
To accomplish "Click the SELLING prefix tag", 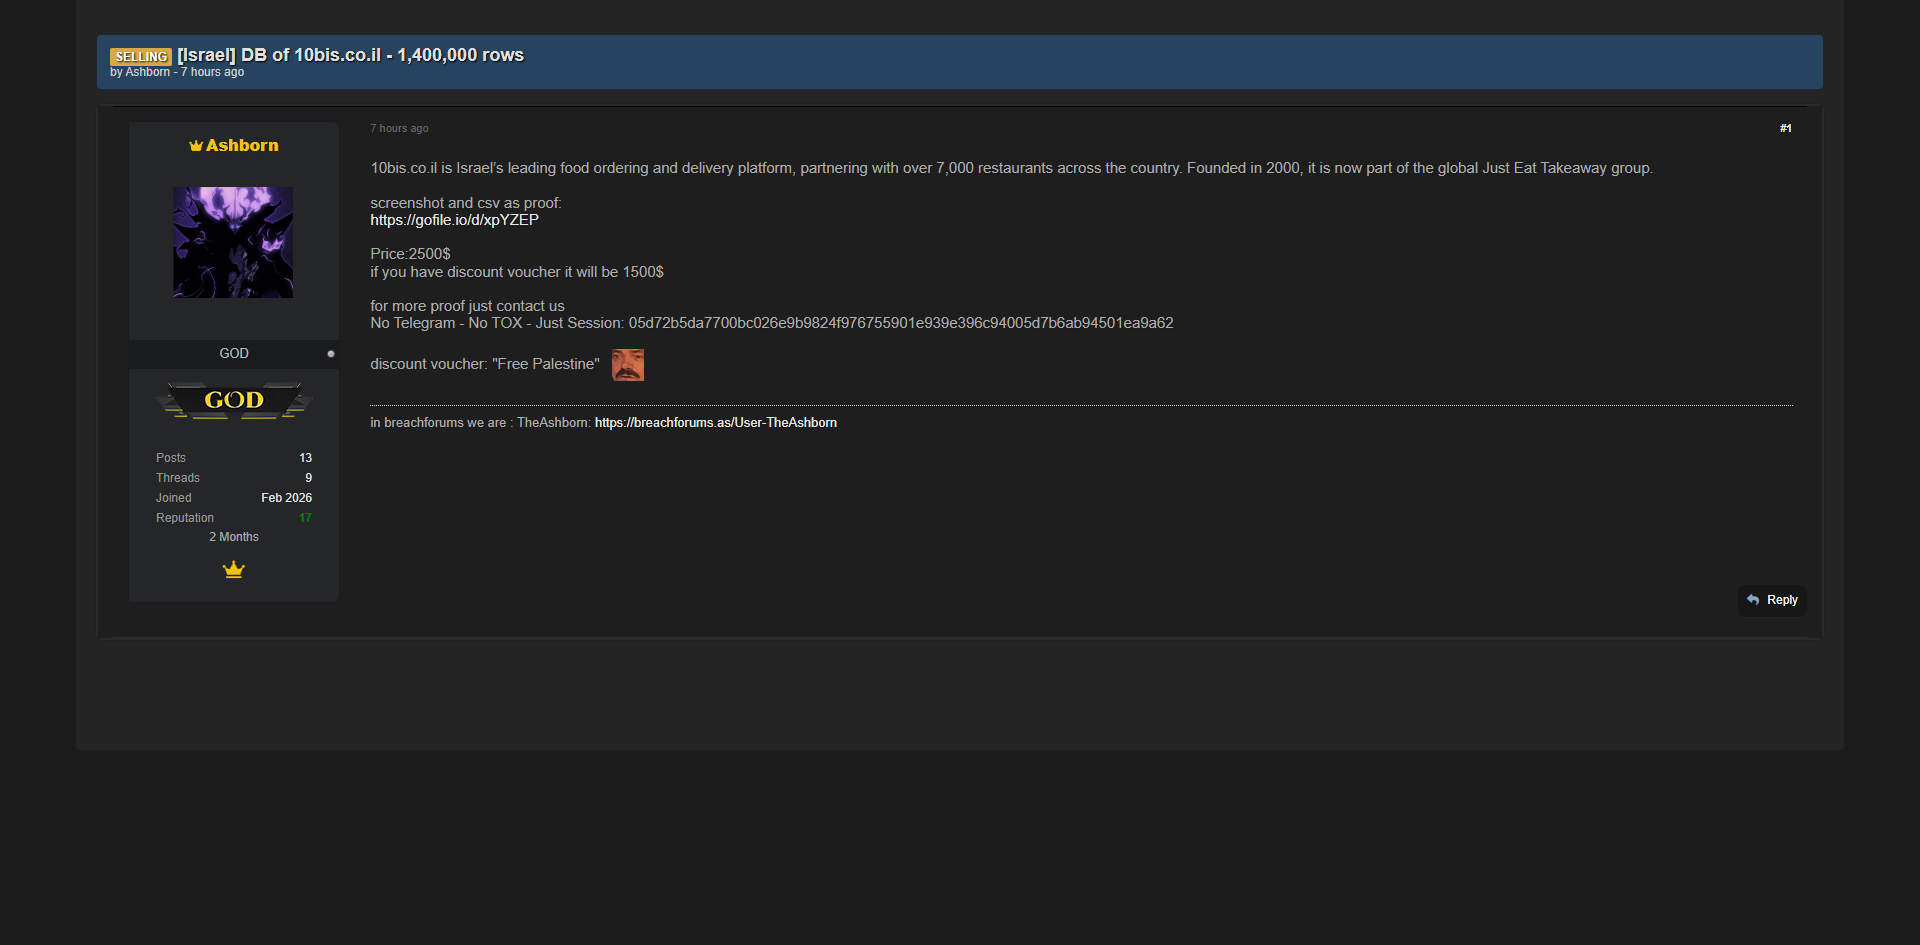I will (x=141, y=56).
